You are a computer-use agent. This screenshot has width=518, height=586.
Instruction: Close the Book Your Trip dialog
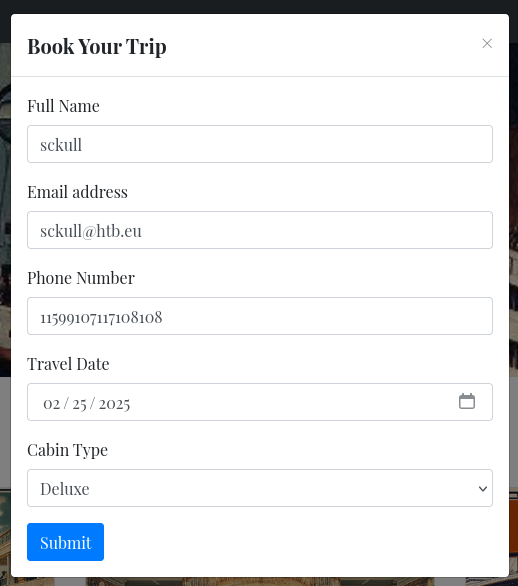click(487, 43)
